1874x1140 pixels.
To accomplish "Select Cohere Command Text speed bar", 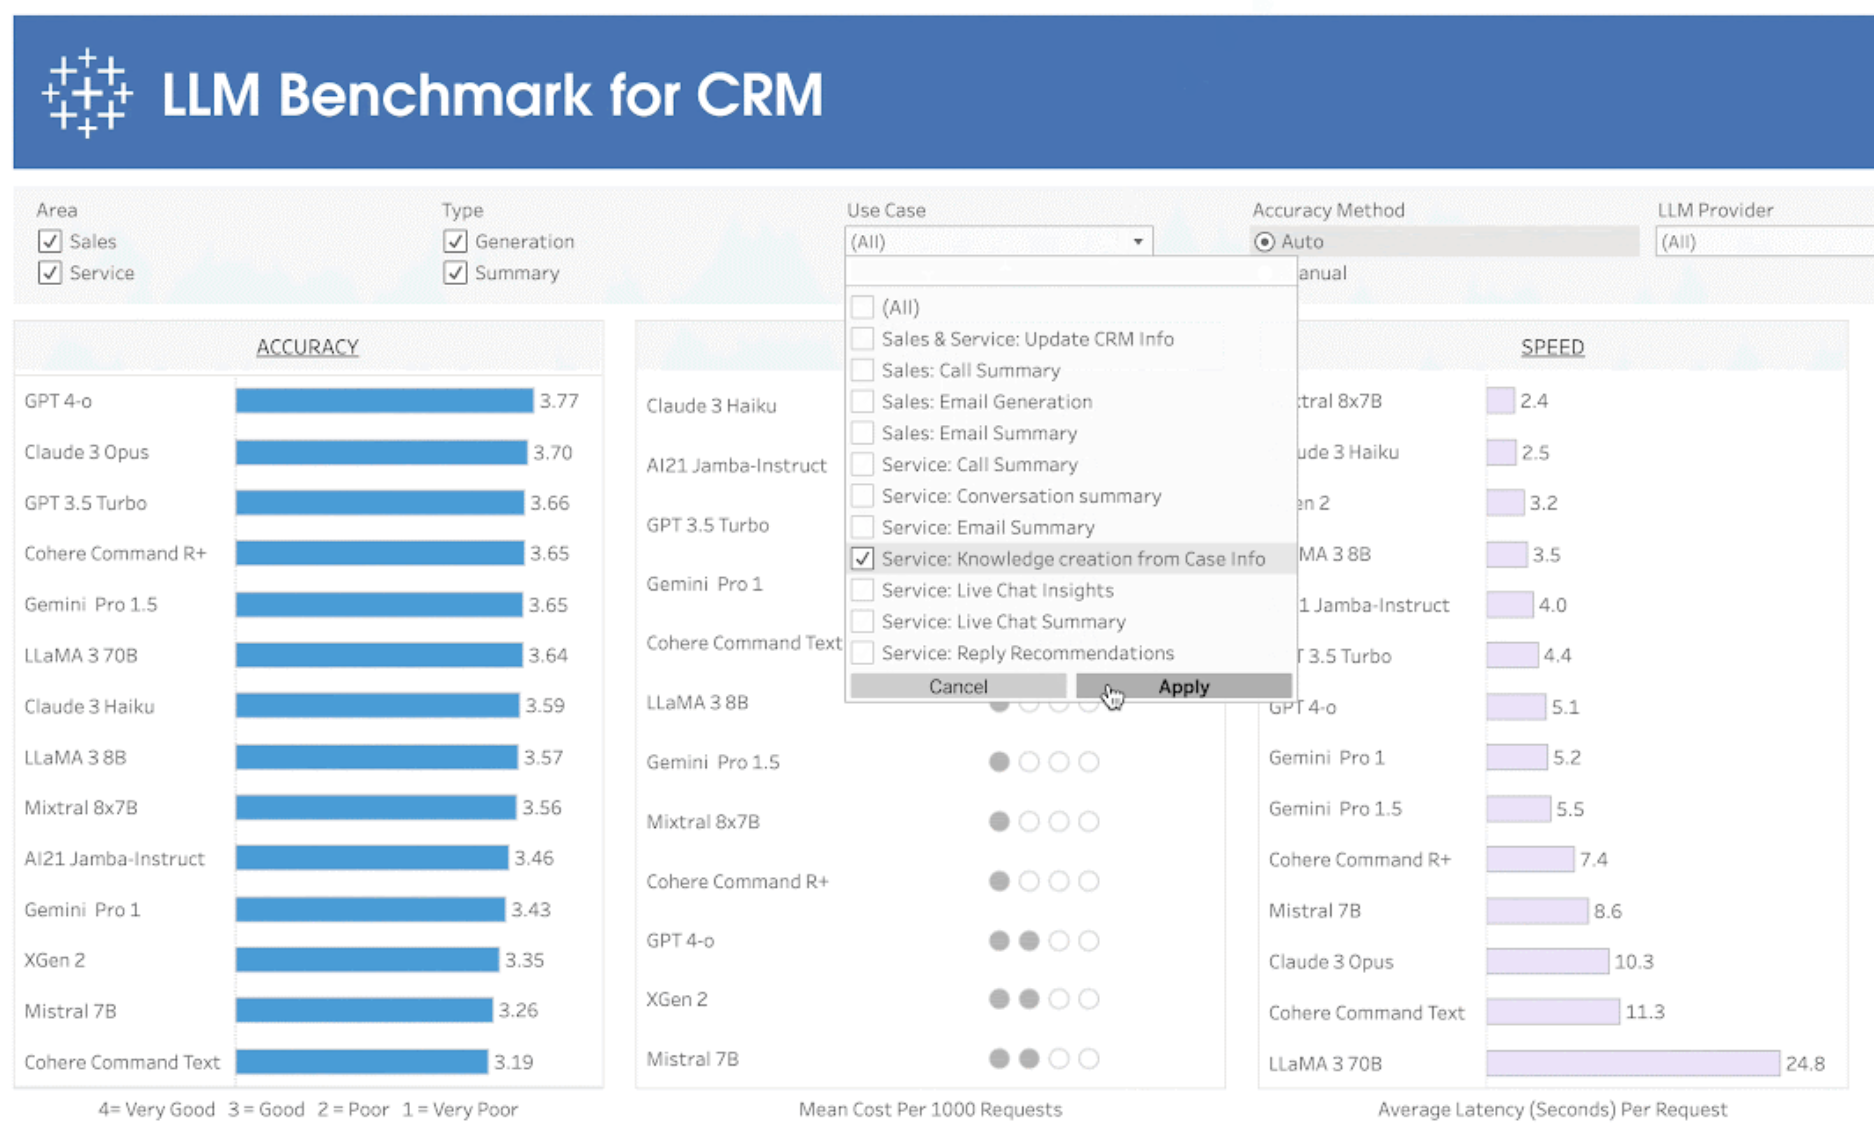I will 1553,1012.
